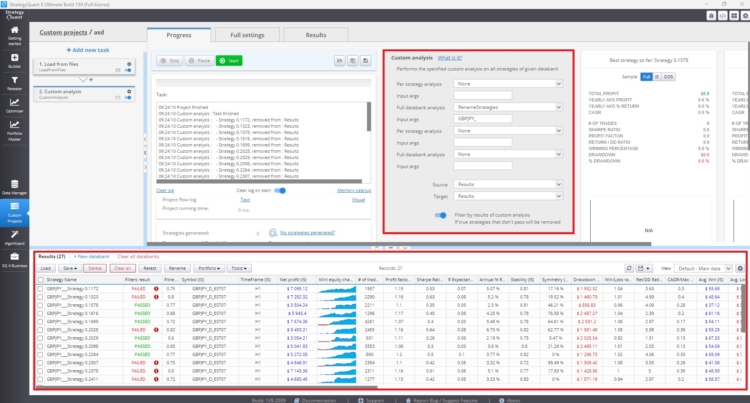Open the Source databank dropdown
The image size is (750, 403).
(x=508, y=184)
